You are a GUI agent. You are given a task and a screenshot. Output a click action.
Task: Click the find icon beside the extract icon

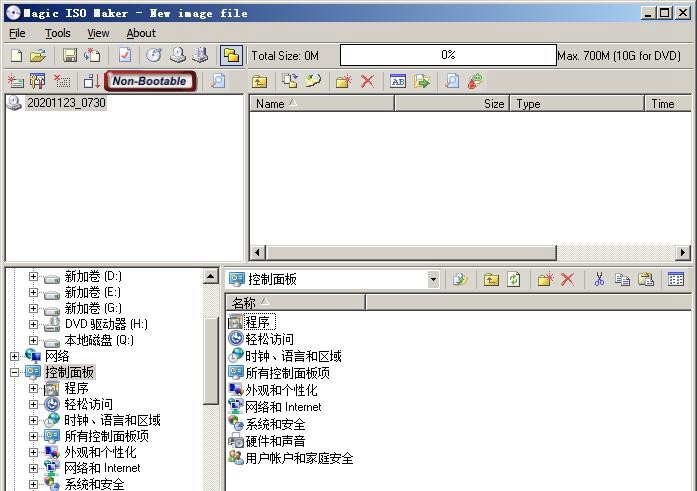pyautogui.click(x=452, y=81)
